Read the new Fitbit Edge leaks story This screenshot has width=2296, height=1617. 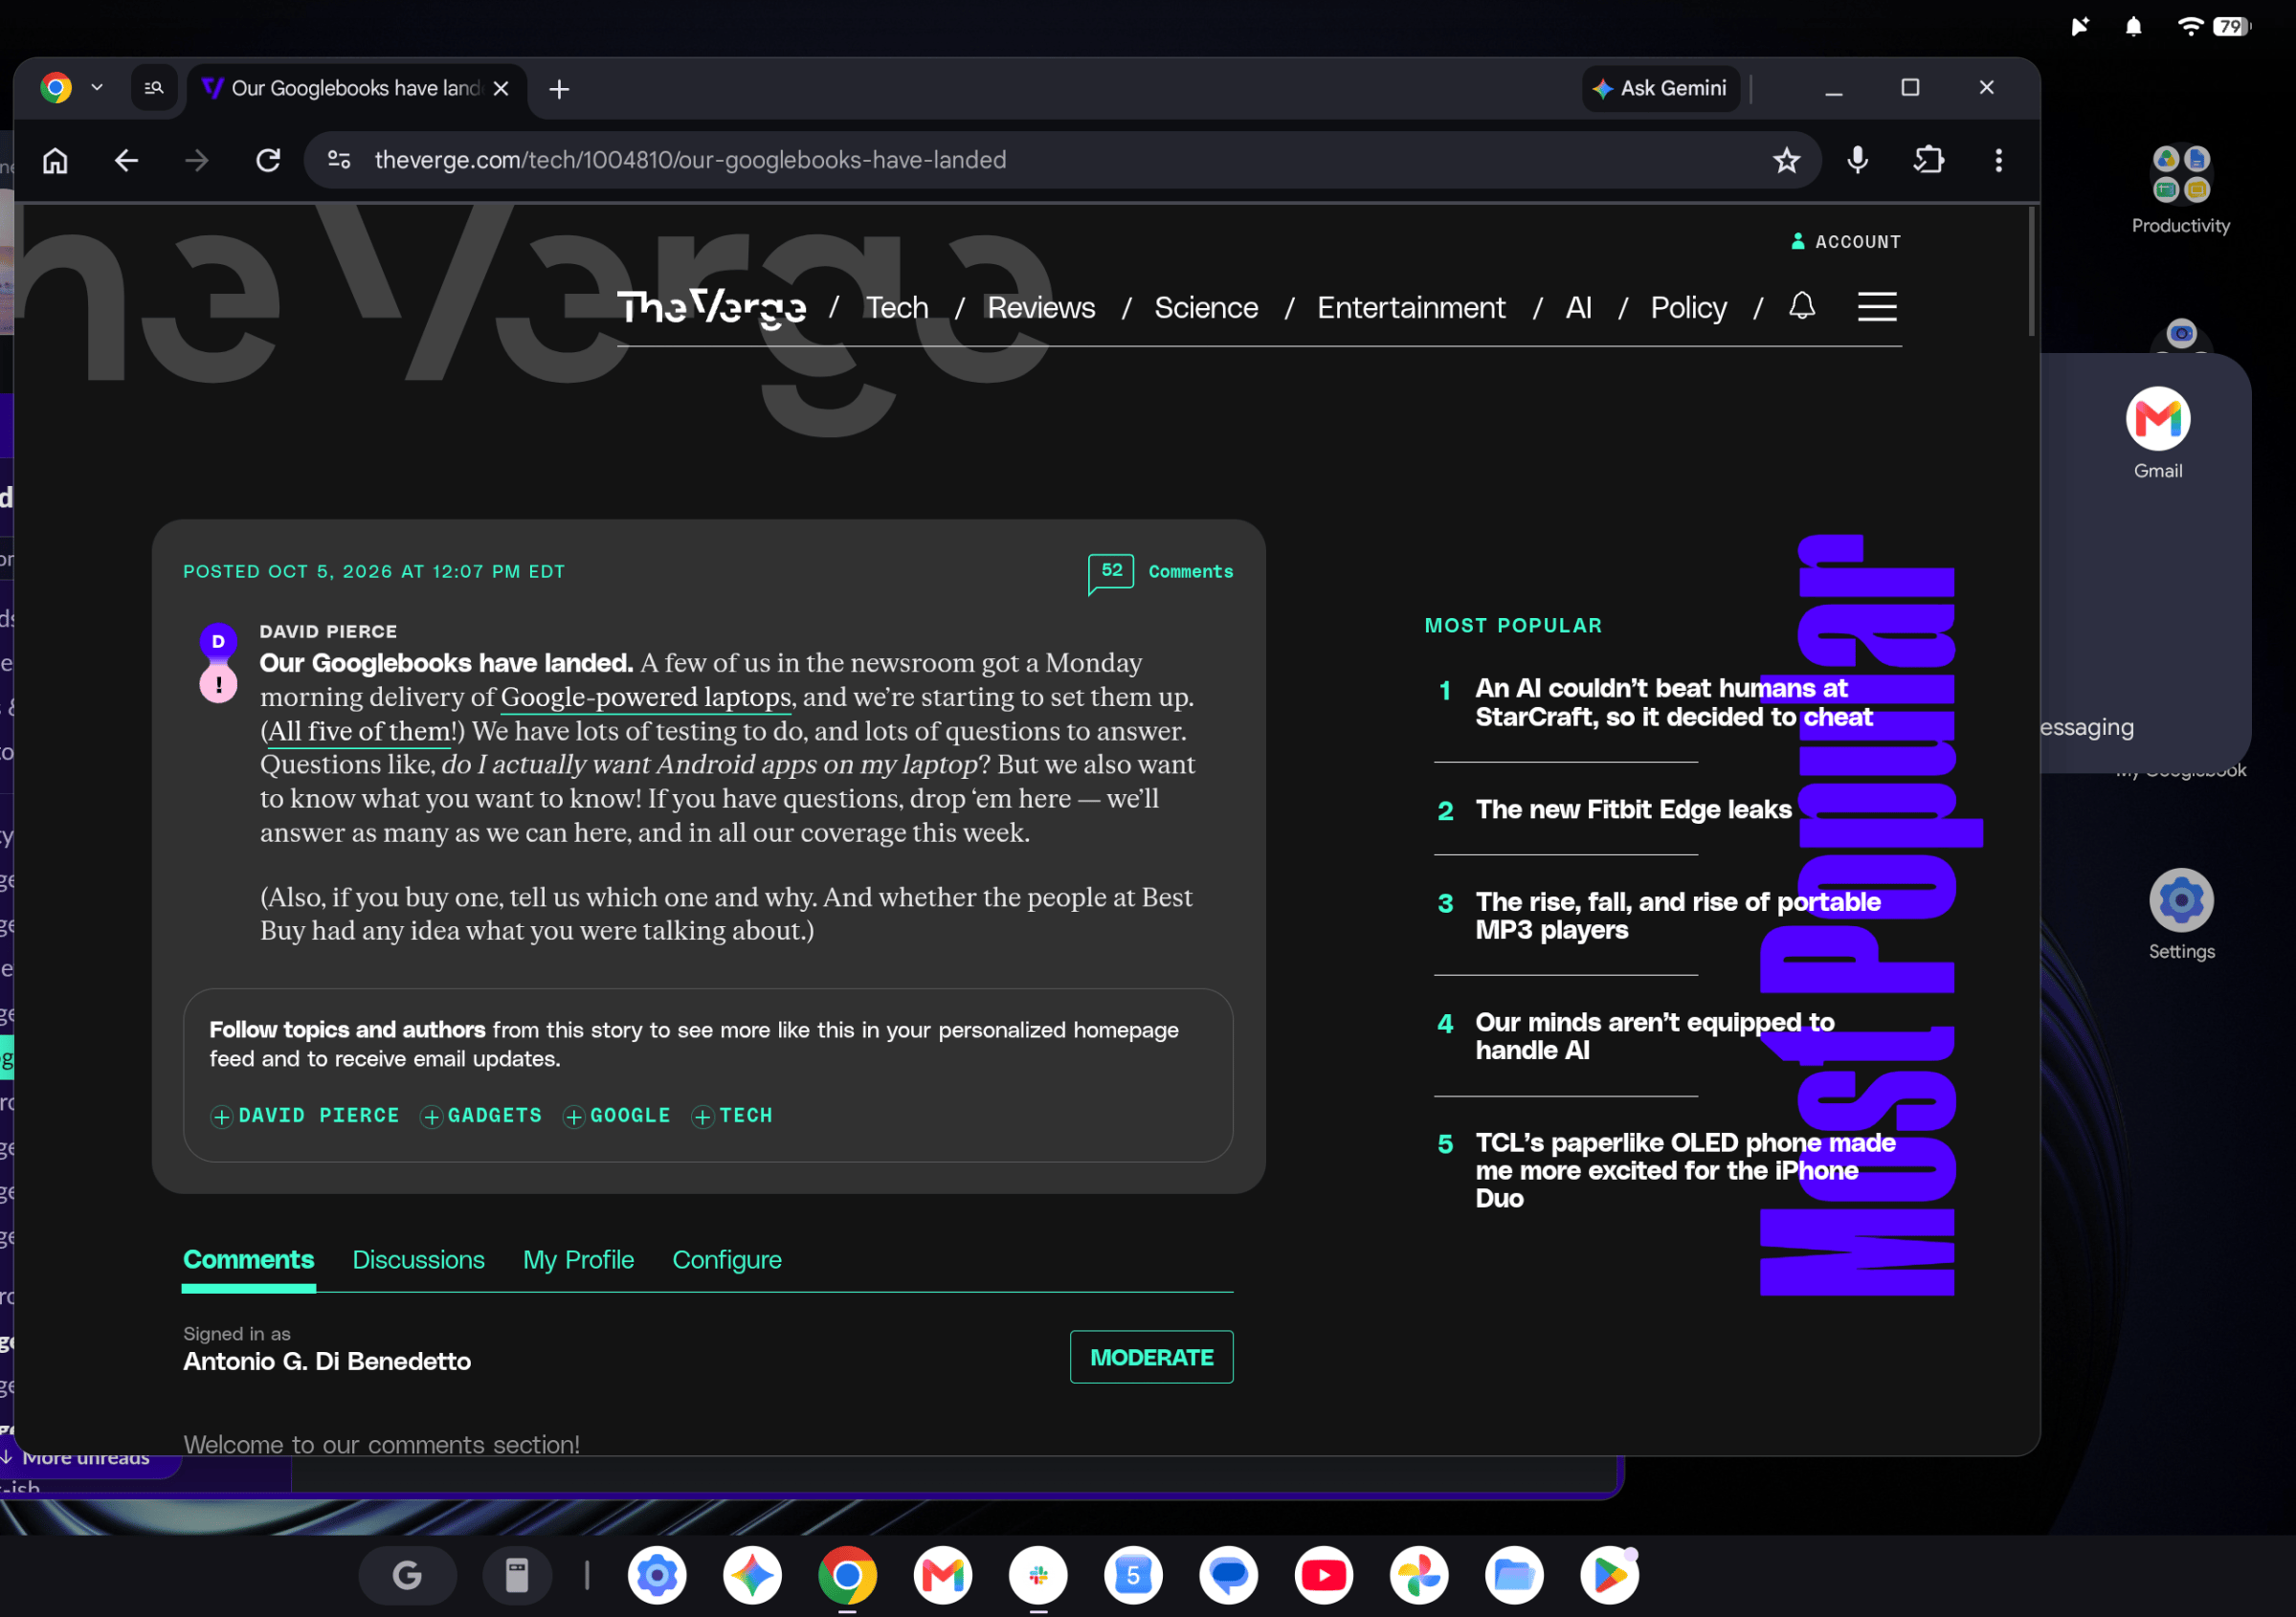pyautogui.click(x=1634, y=809)
